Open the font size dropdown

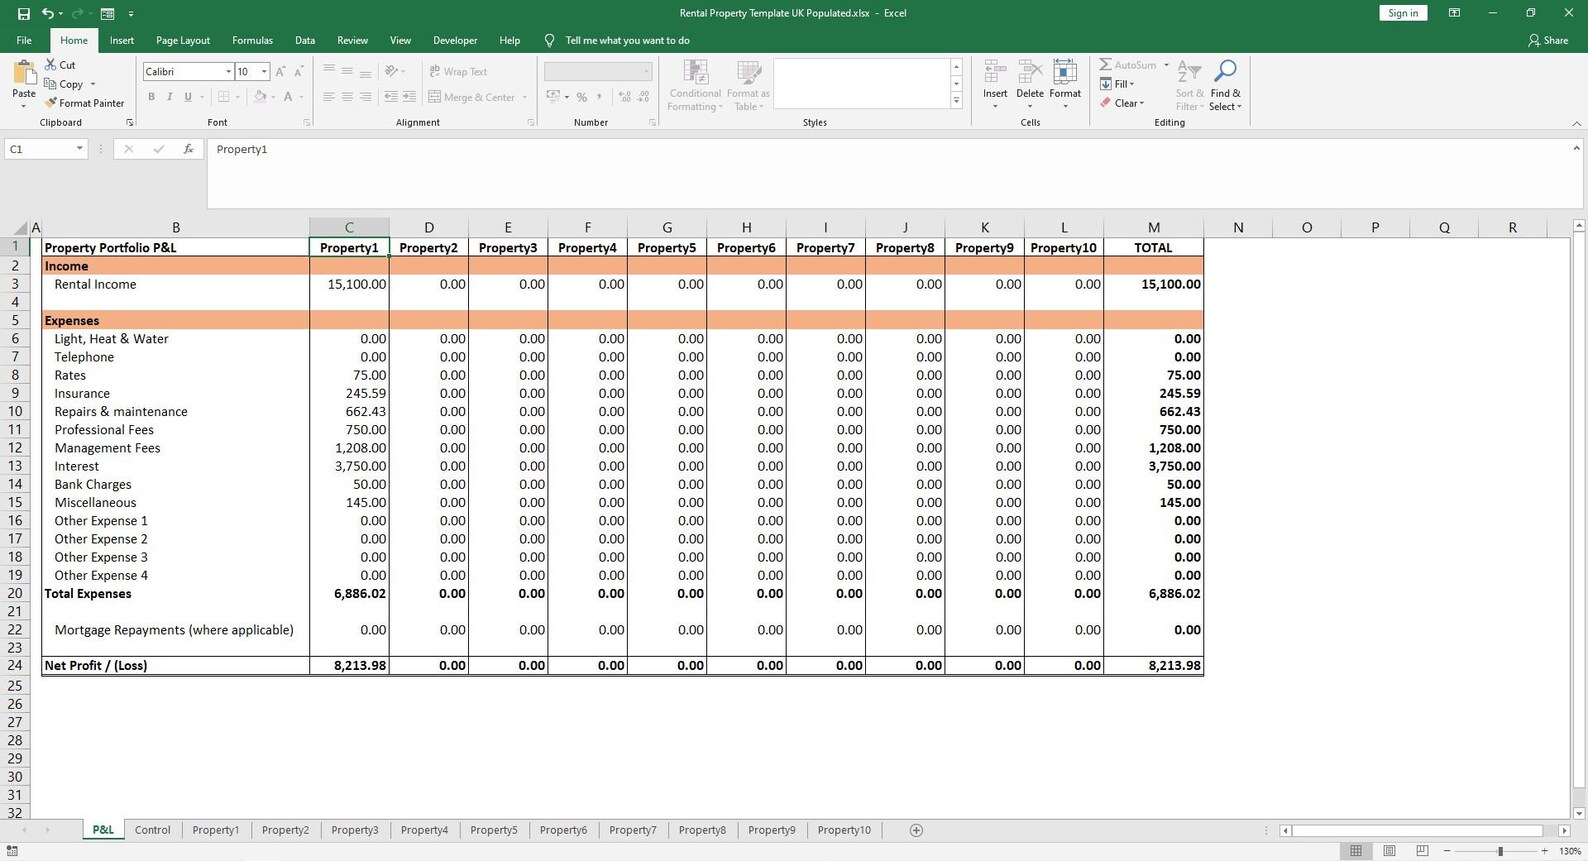coord(264,72)
